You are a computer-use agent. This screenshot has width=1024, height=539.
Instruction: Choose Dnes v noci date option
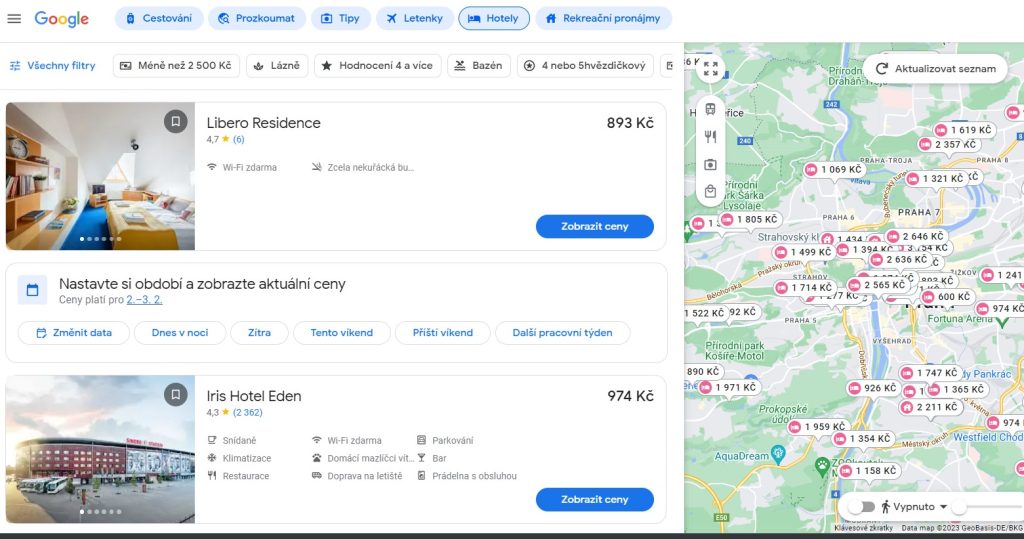(x=180, y=333)
